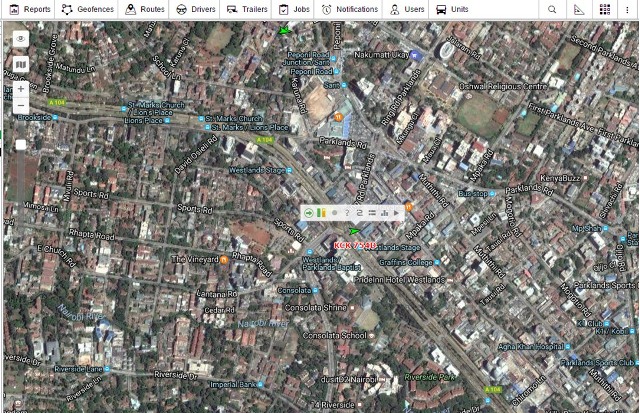
Task: Click the bar chart icon in unit popup
Action: (384, 213)
